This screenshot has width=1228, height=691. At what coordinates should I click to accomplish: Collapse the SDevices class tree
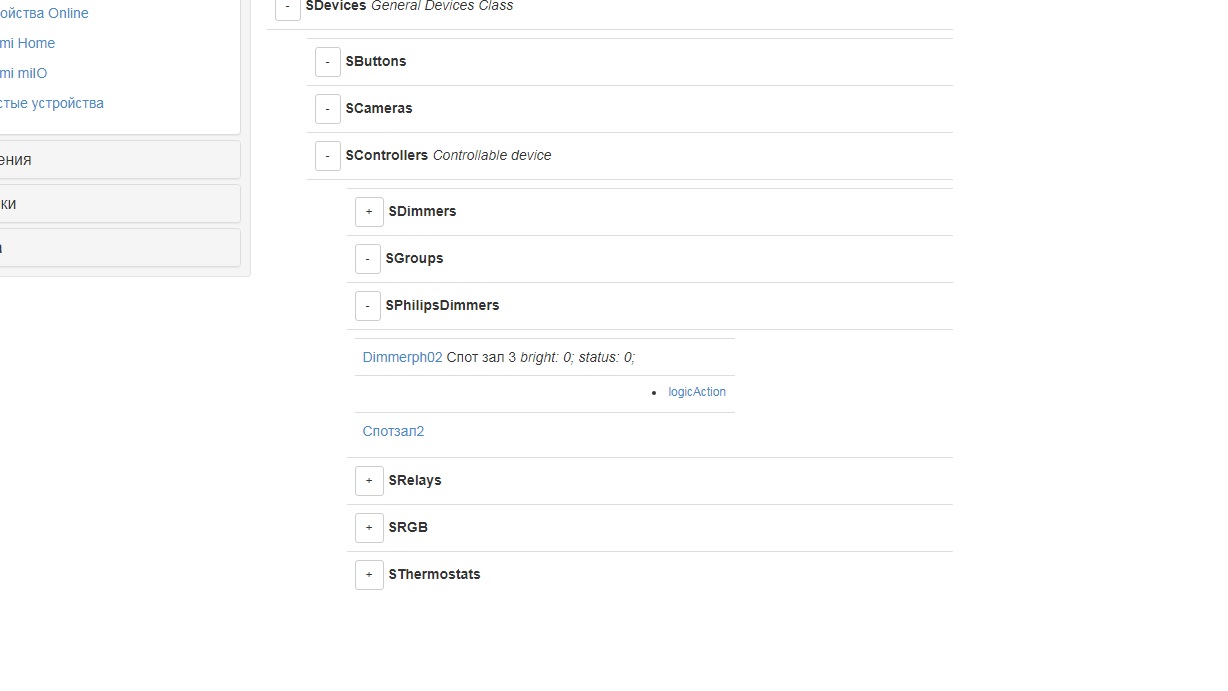click(x=288, y=7)
